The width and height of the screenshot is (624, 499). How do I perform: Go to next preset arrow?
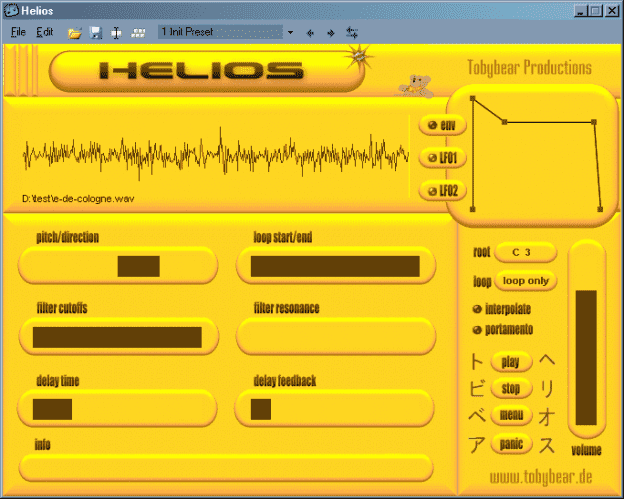pyautogui.click(x=330, y=33)
